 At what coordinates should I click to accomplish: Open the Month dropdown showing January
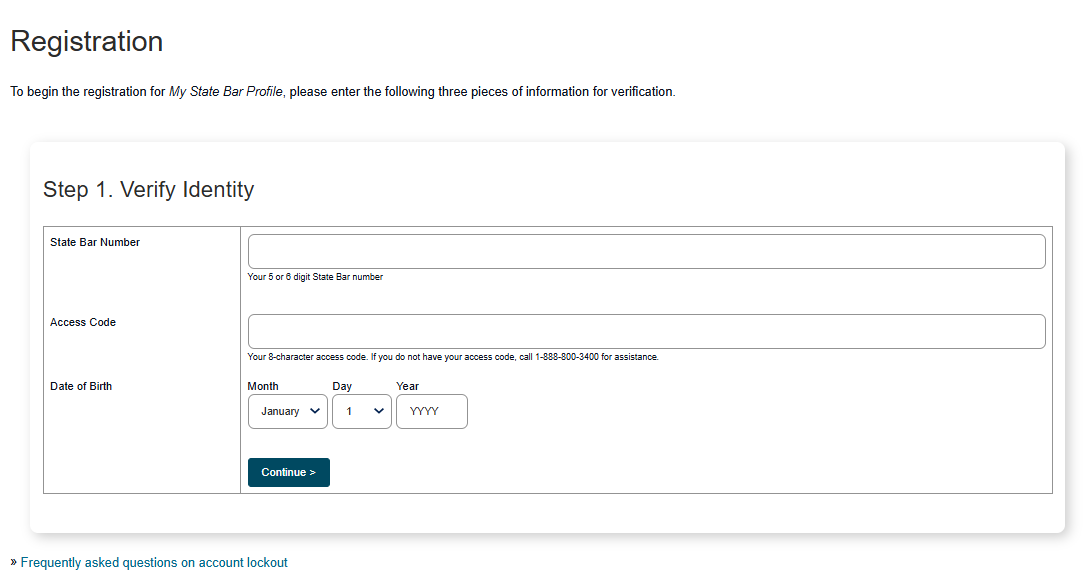tap(287, 411)
